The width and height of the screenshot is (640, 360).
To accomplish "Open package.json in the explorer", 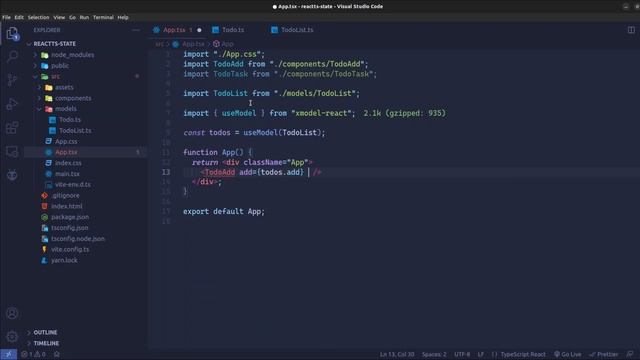I will point(70,217).
